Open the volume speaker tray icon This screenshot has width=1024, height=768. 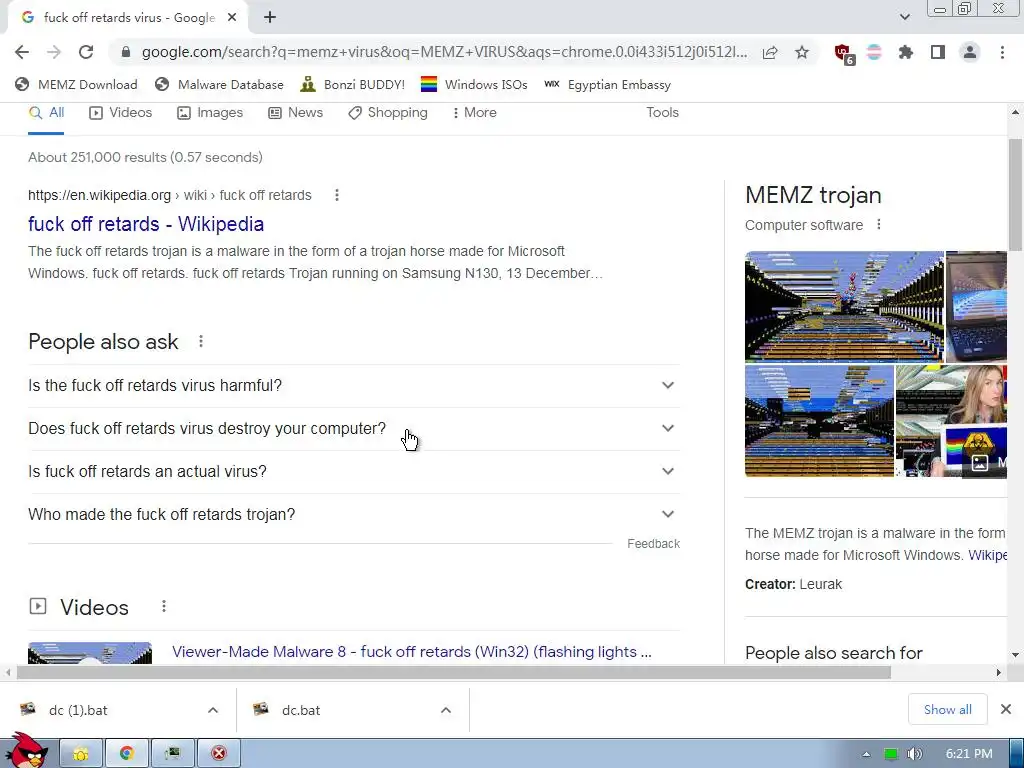915,754
